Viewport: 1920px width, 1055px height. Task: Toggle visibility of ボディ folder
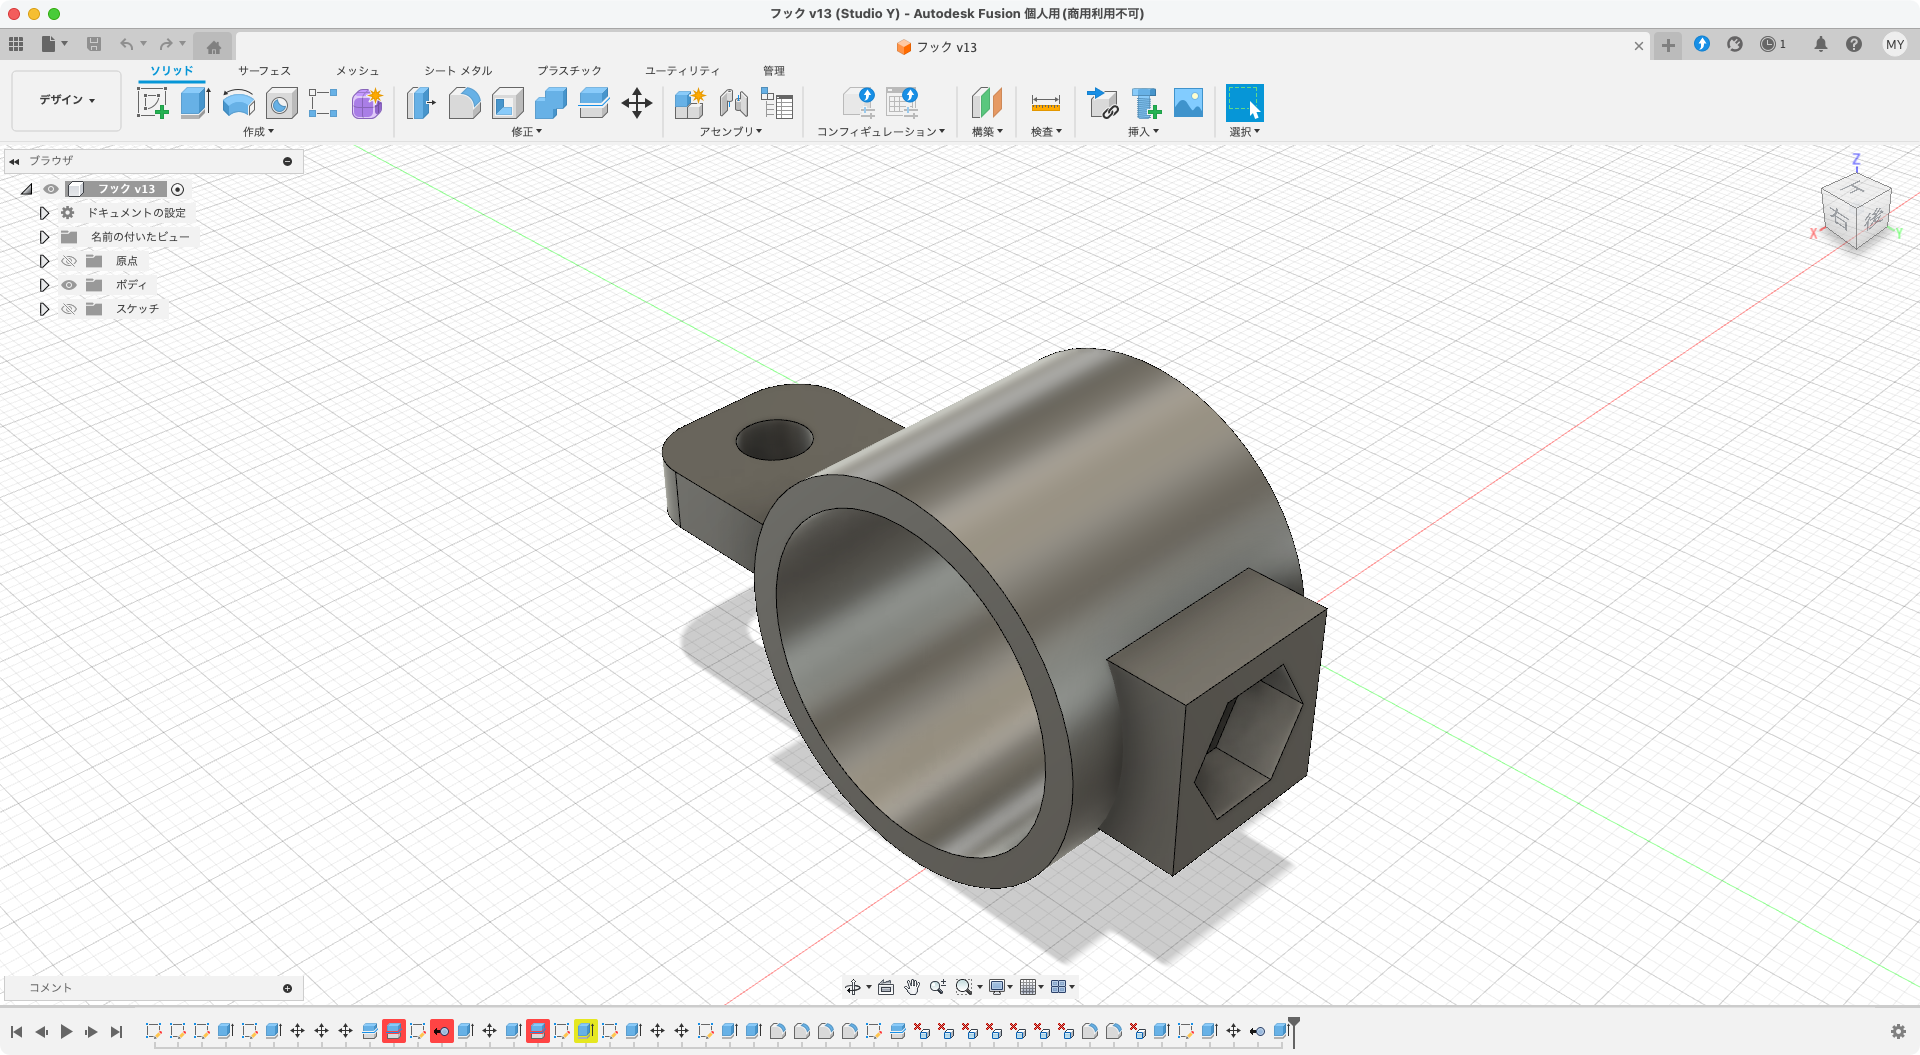[x=69, y=285]
